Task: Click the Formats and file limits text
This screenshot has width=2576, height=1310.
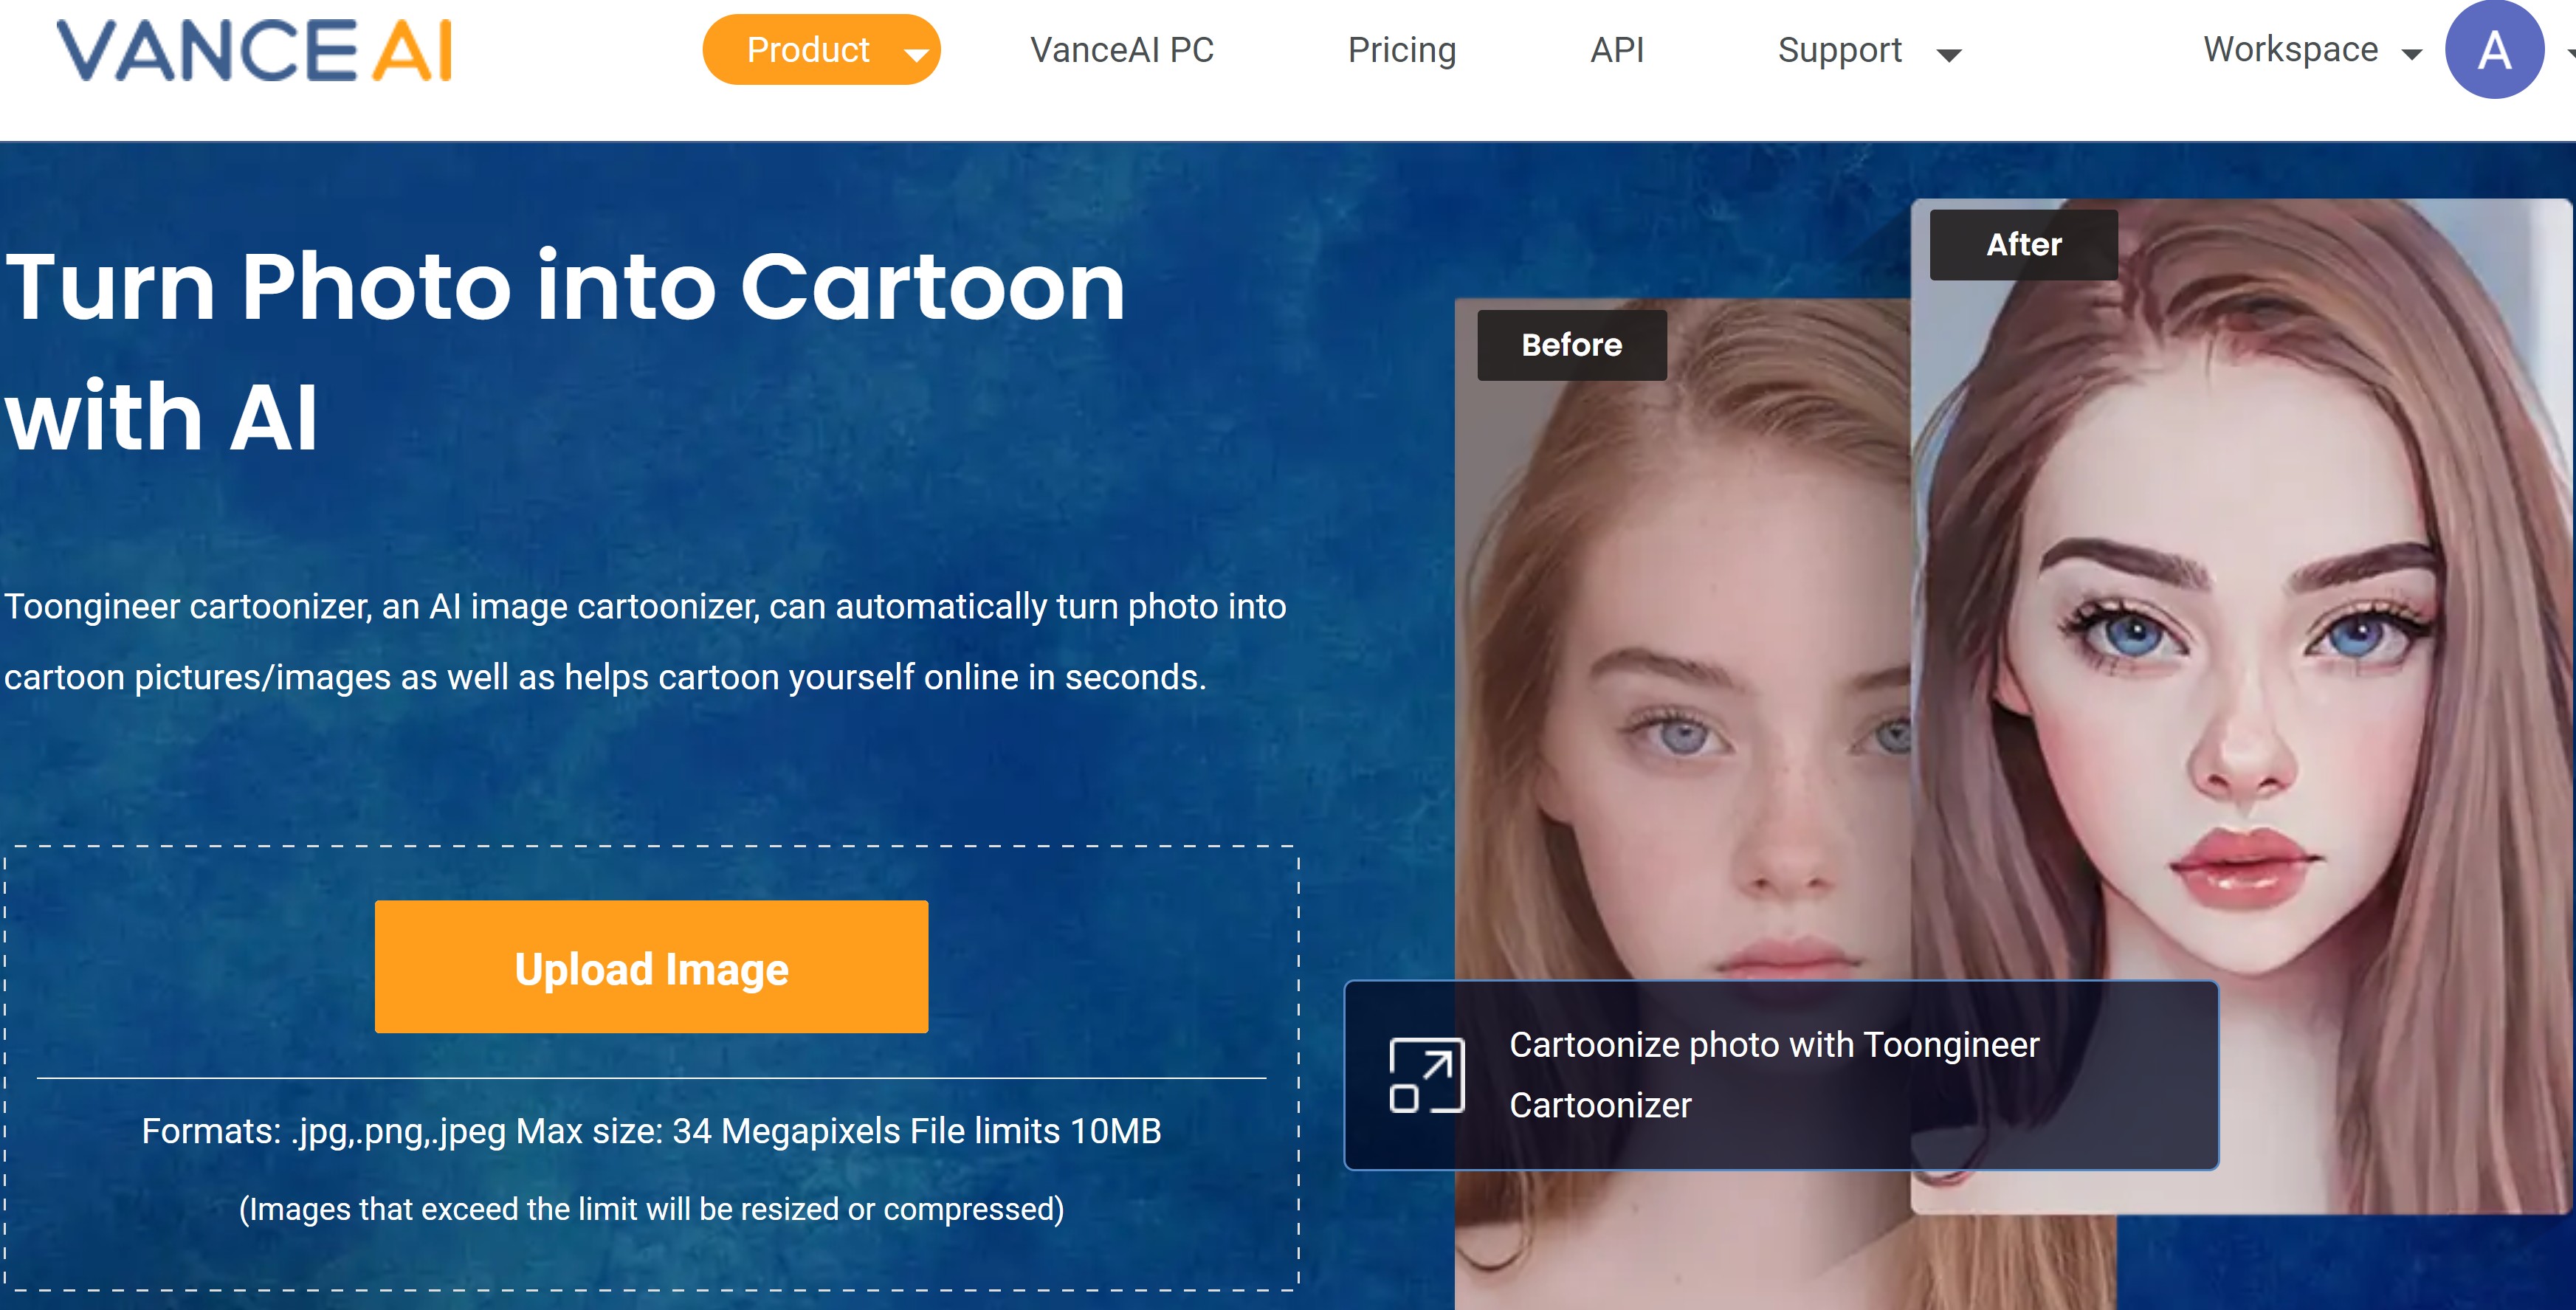Action: pos(651,1131)
